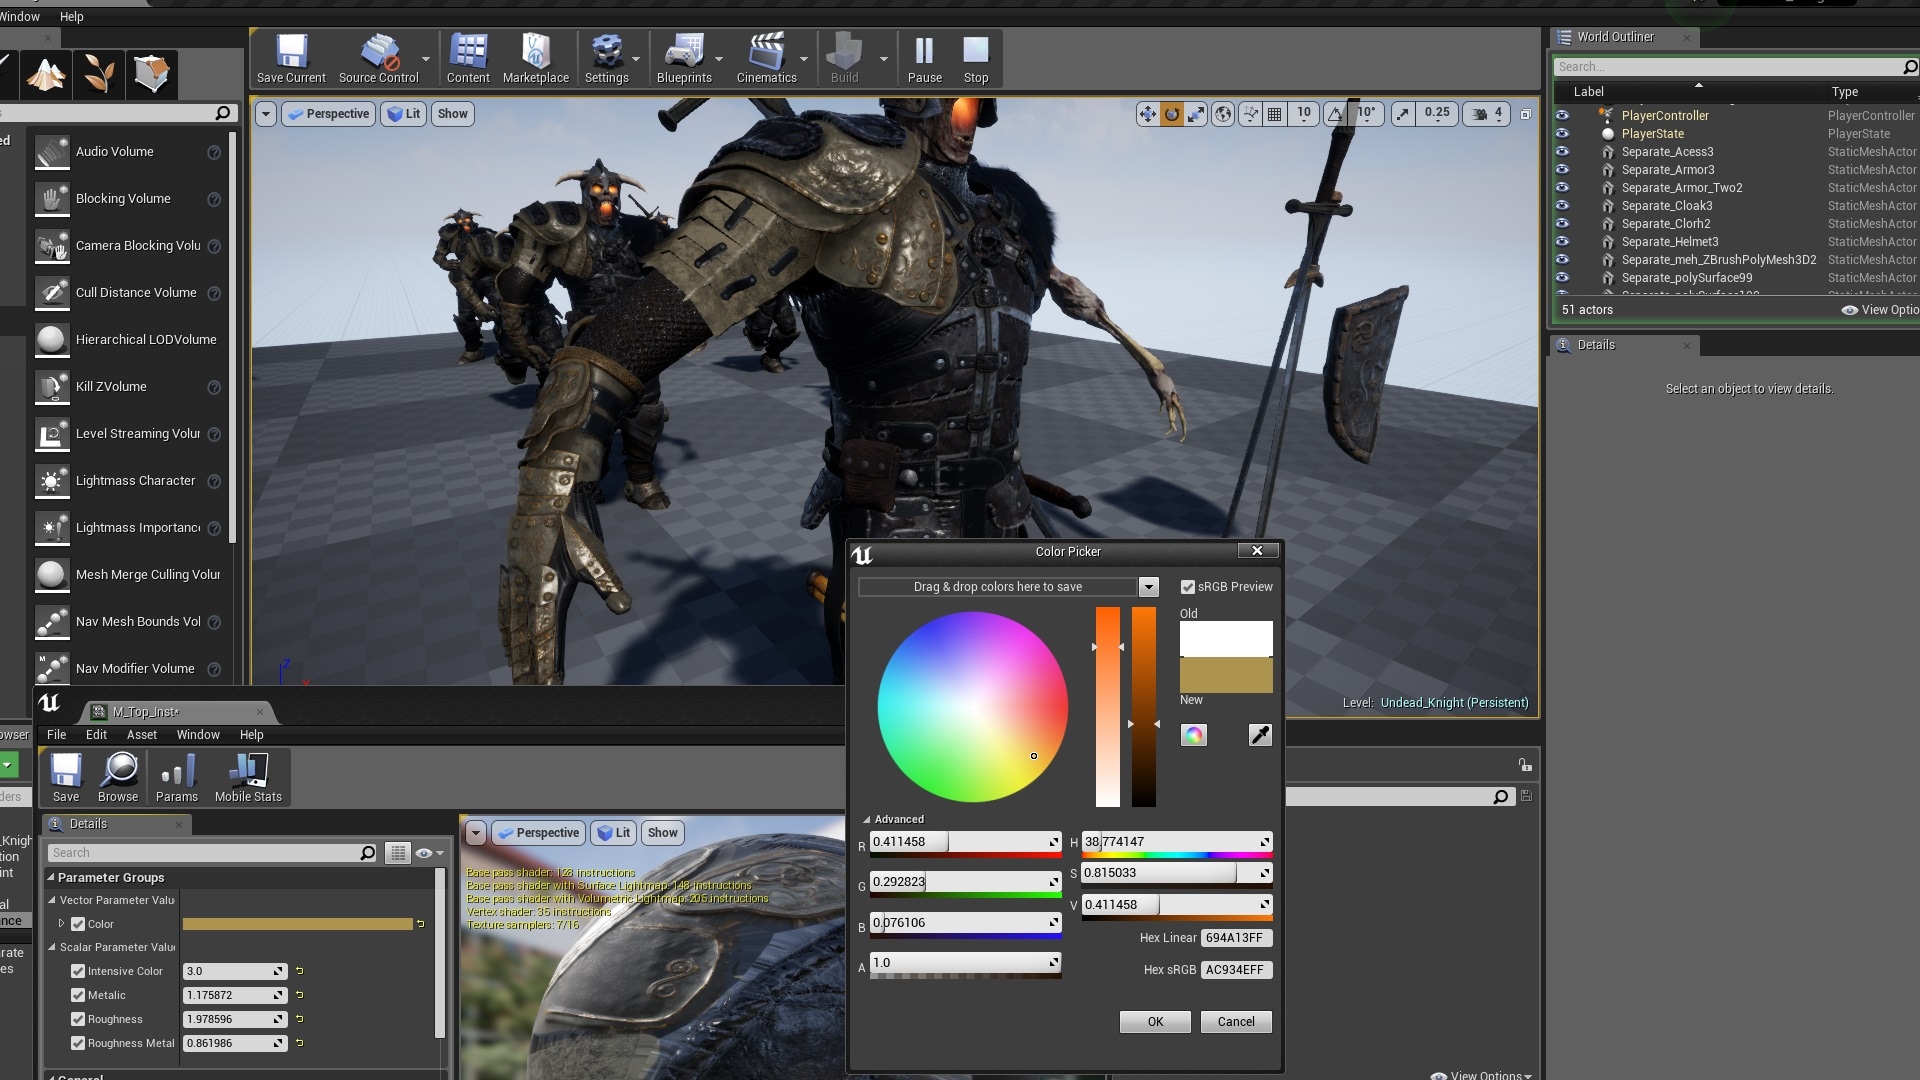Open the Asset menu in the material editor

[142, 734]
